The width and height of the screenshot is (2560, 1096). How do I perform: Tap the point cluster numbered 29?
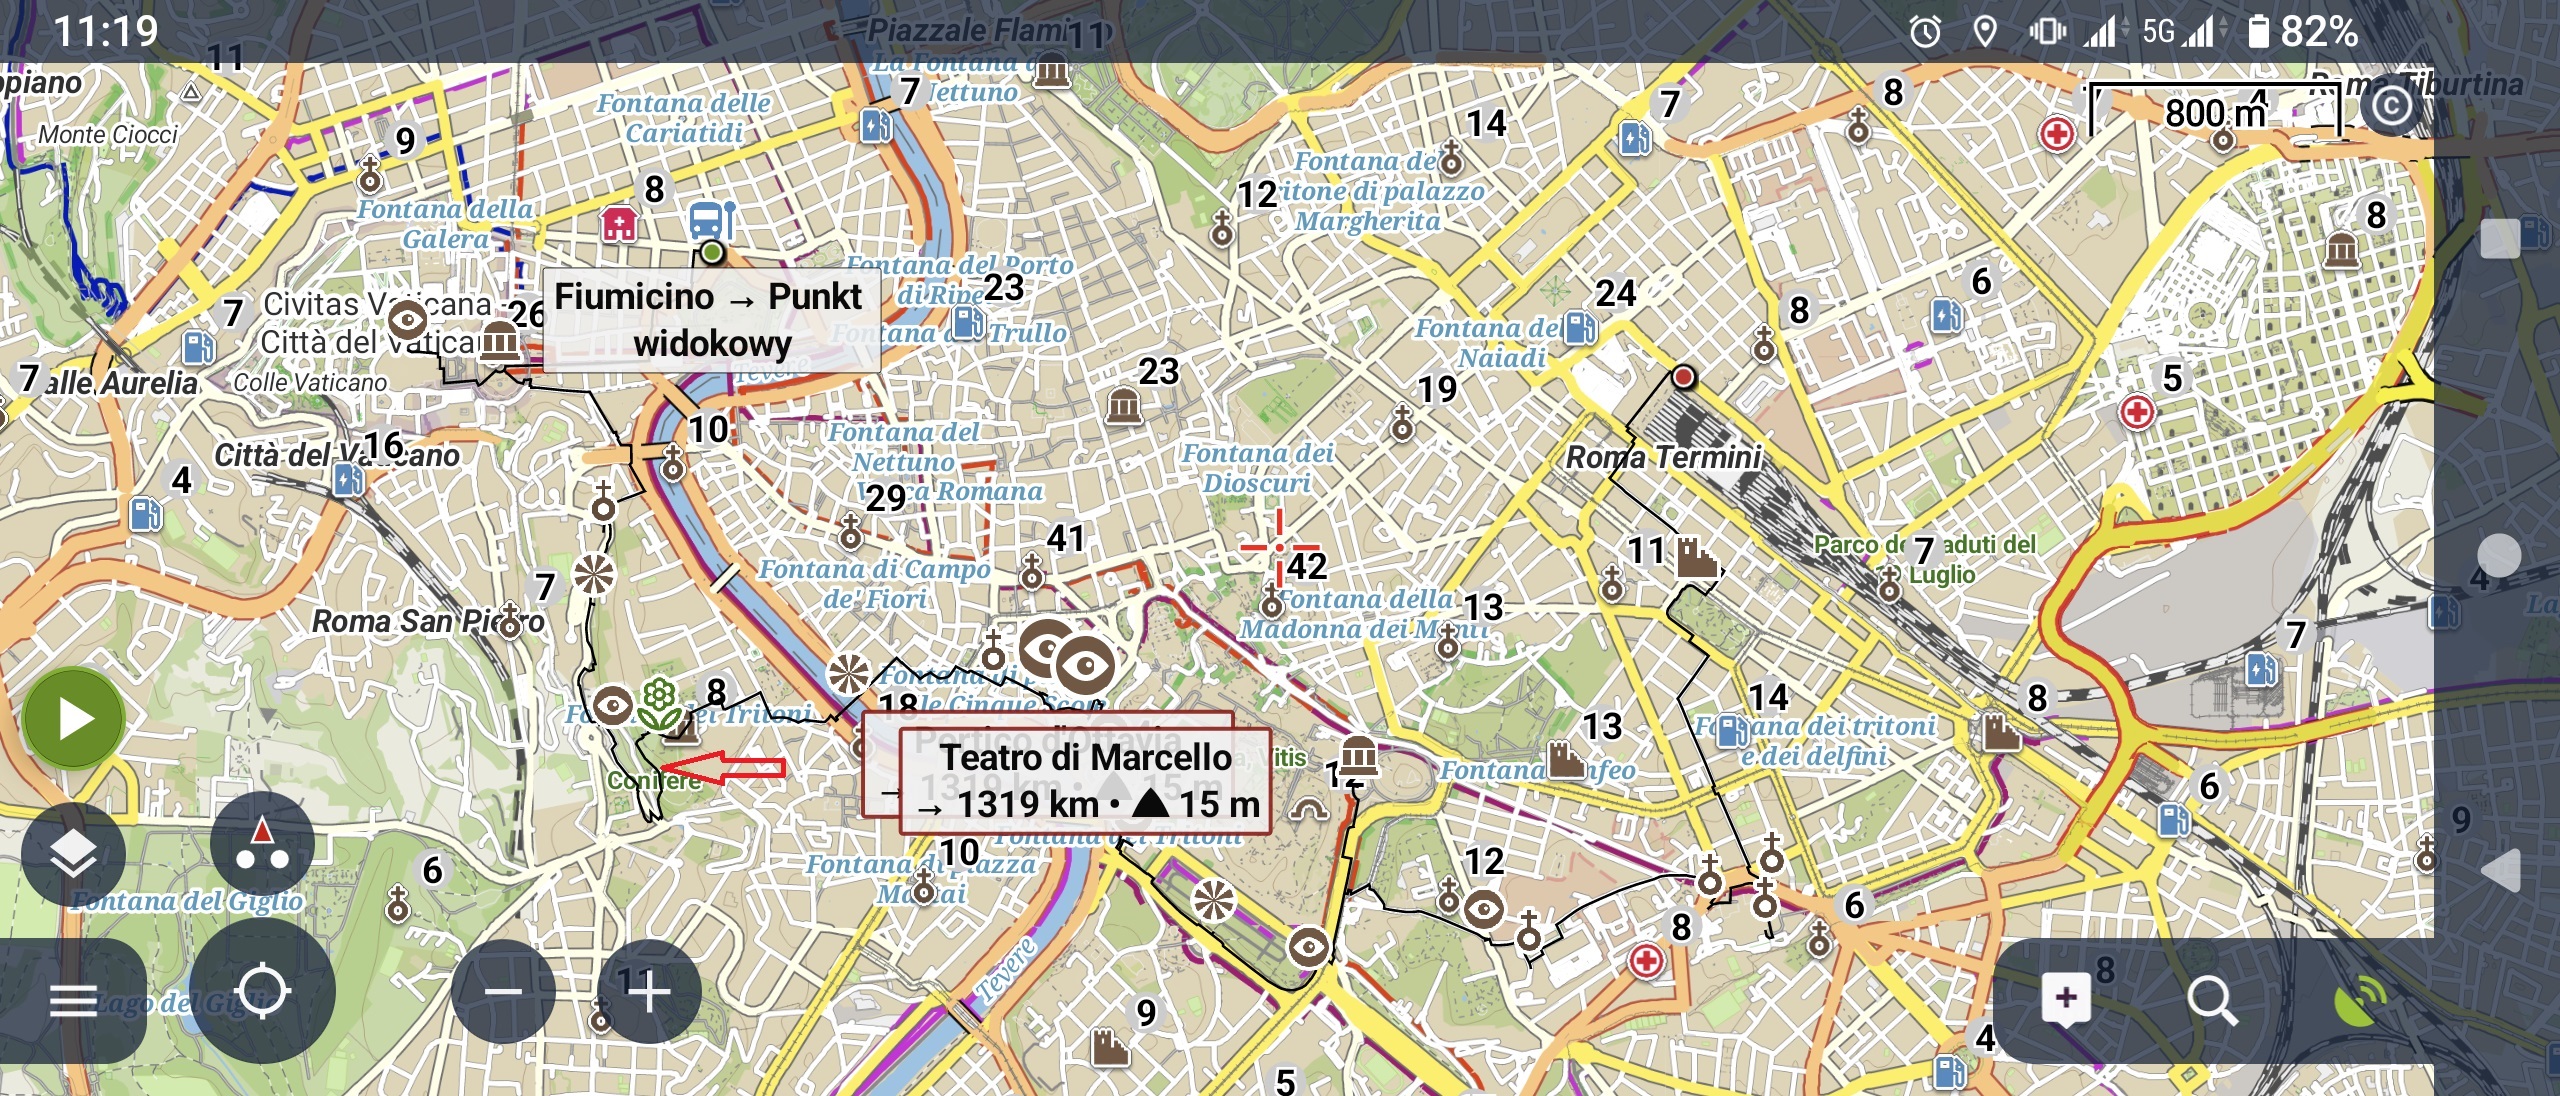886,497
